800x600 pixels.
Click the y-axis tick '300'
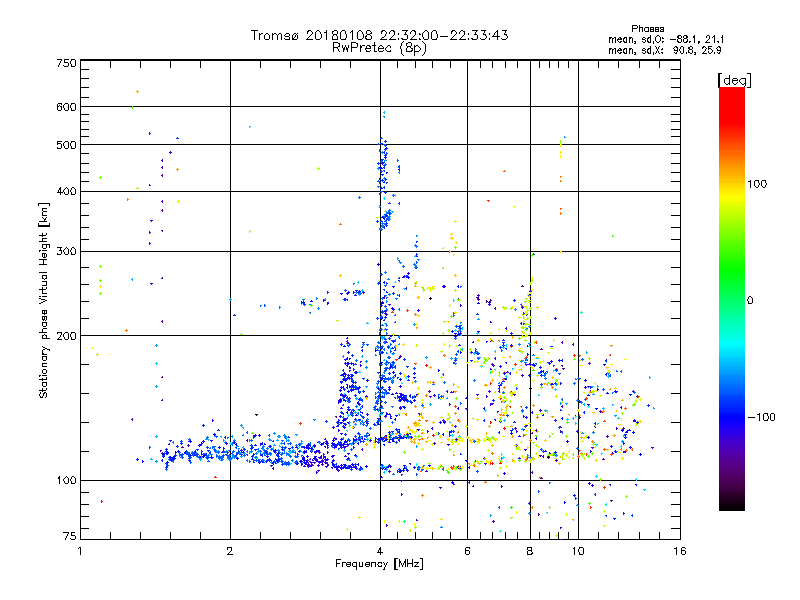pyautogui.click(x=66, y=252)
